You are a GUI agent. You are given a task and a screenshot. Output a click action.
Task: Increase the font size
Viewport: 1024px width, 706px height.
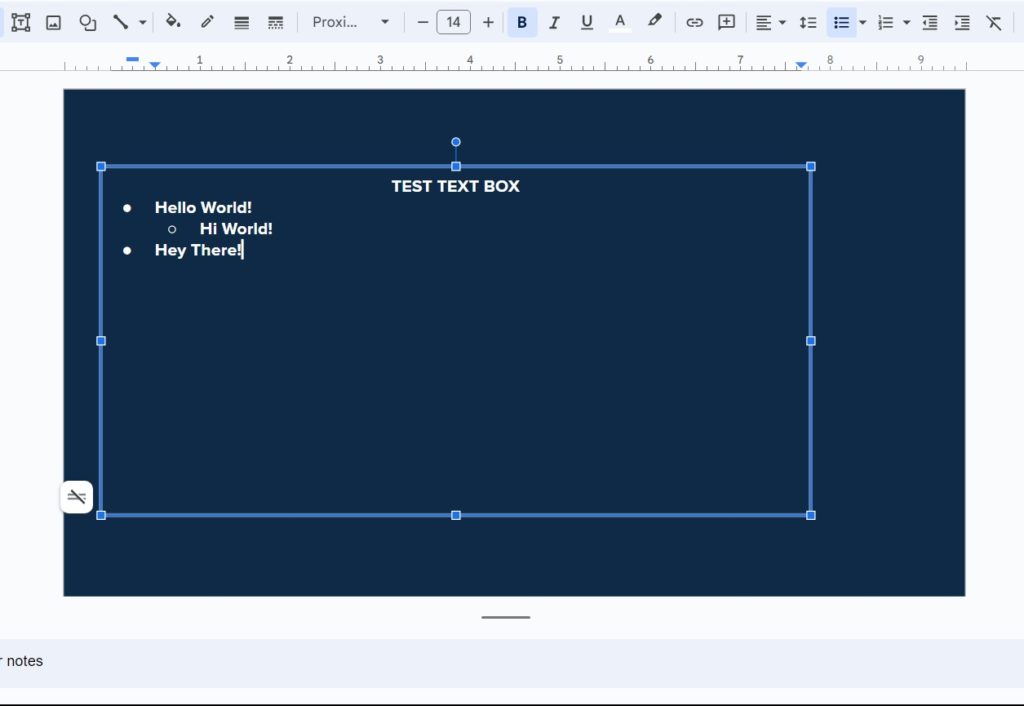coord(488,21)
